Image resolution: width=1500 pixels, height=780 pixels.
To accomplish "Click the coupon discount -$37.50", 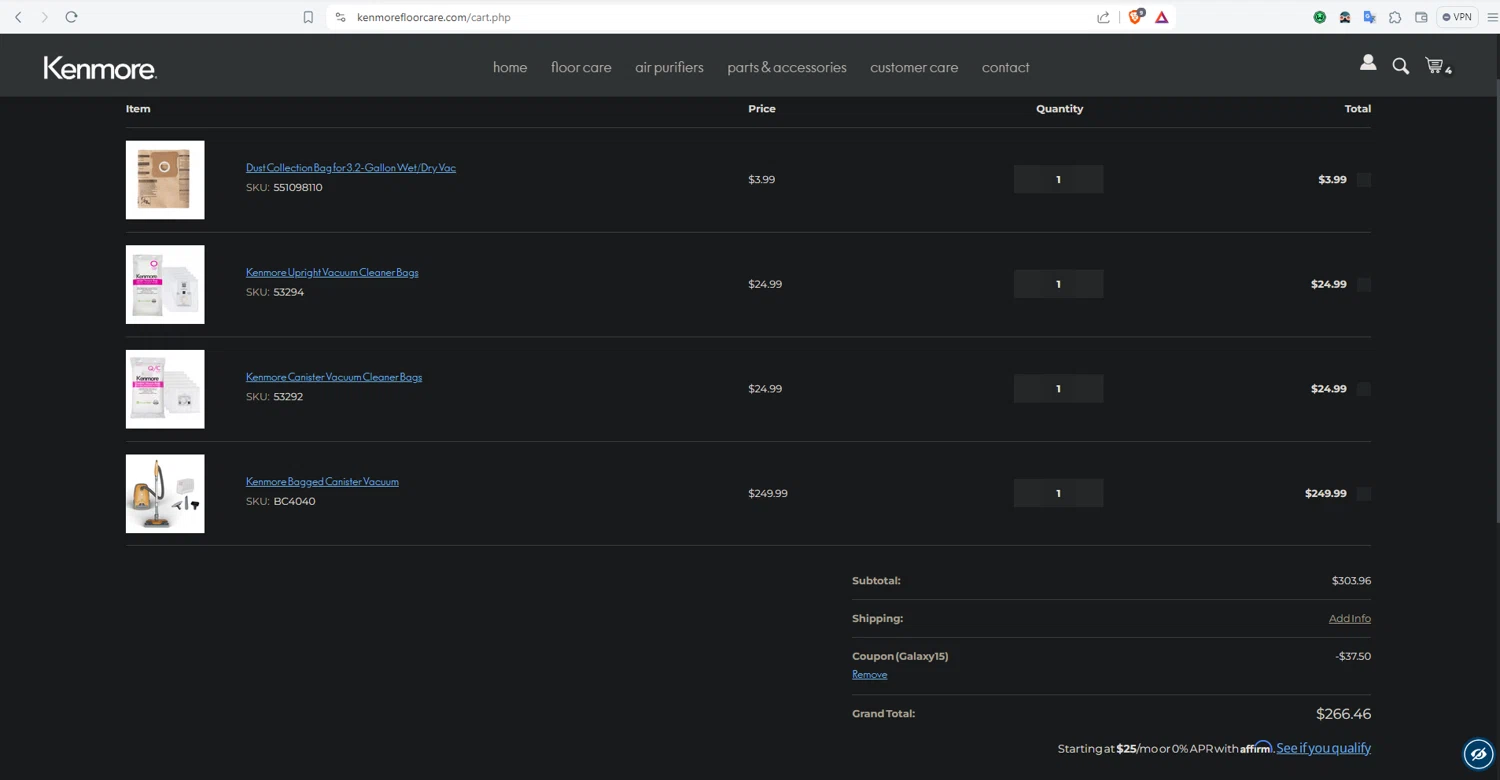I will point(1353,657).
